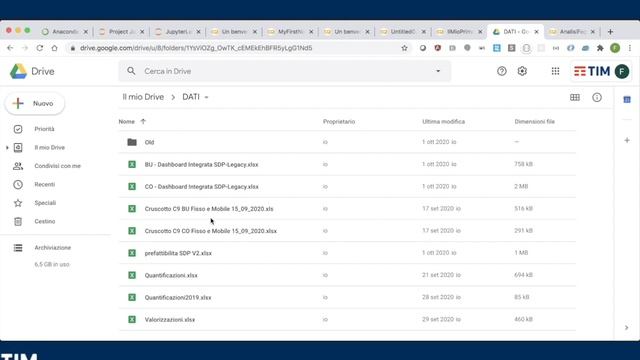Open Cestino in sidebar

click(44, 221)
